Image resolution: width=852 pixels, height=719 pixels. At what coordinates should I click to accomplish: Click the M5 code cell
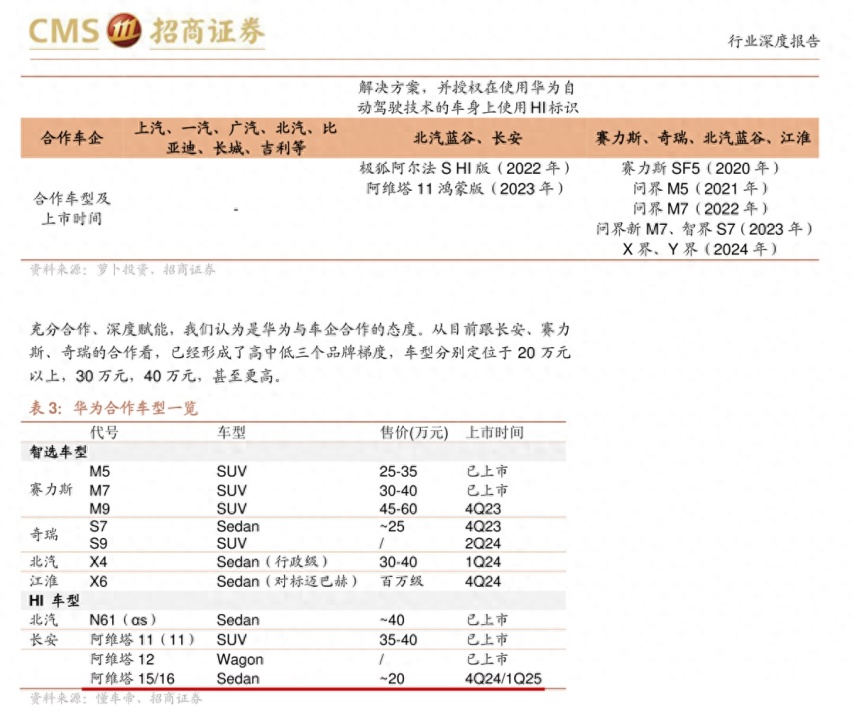99,471
